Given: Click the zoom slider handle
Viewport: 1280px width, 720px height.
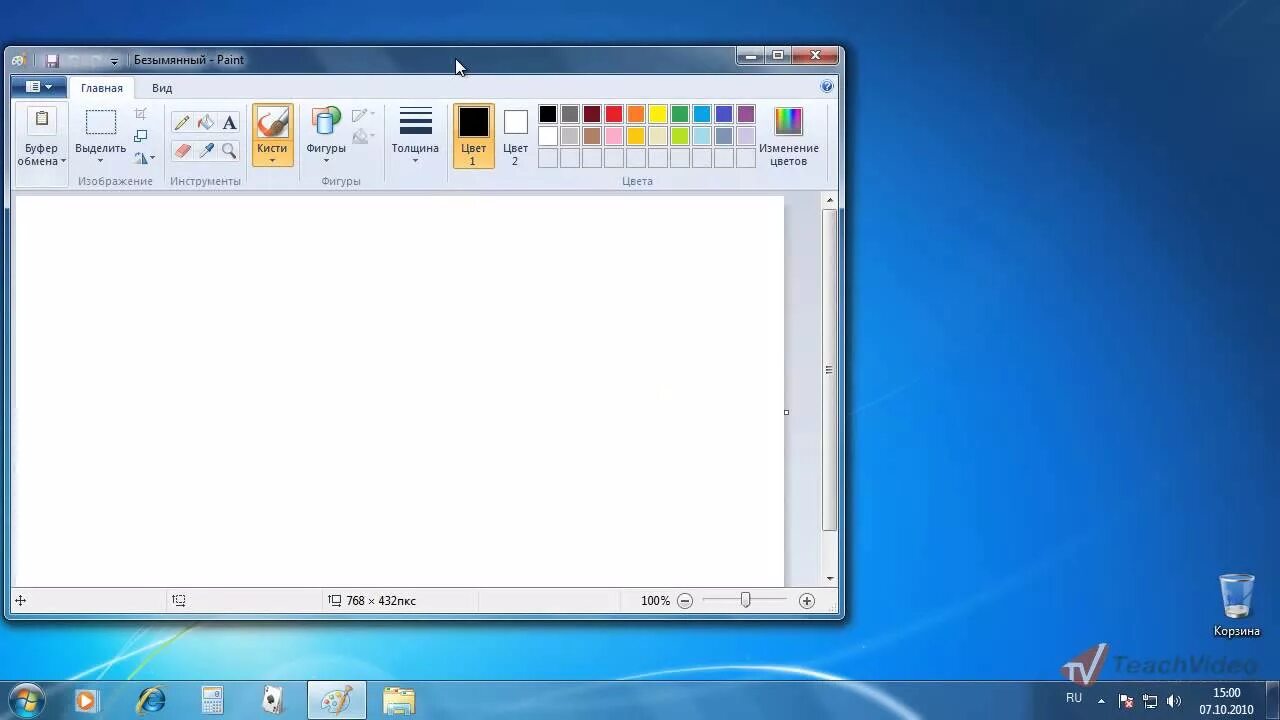Looking at the screenshot, I should pos(745,600).
